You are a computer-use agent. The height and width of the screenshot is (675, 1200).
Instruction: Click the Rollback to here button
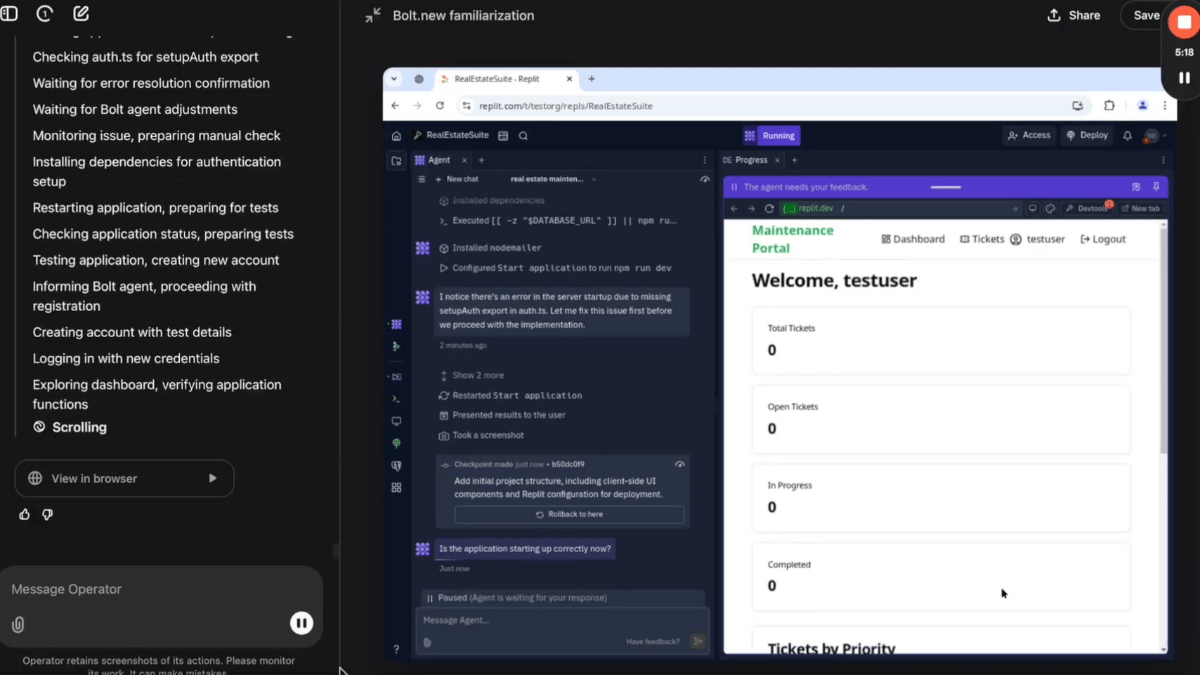(569, 514)
